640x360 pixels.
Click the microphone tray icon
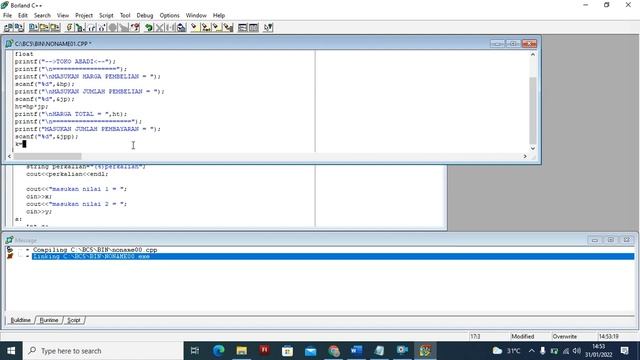coord(542,351)
